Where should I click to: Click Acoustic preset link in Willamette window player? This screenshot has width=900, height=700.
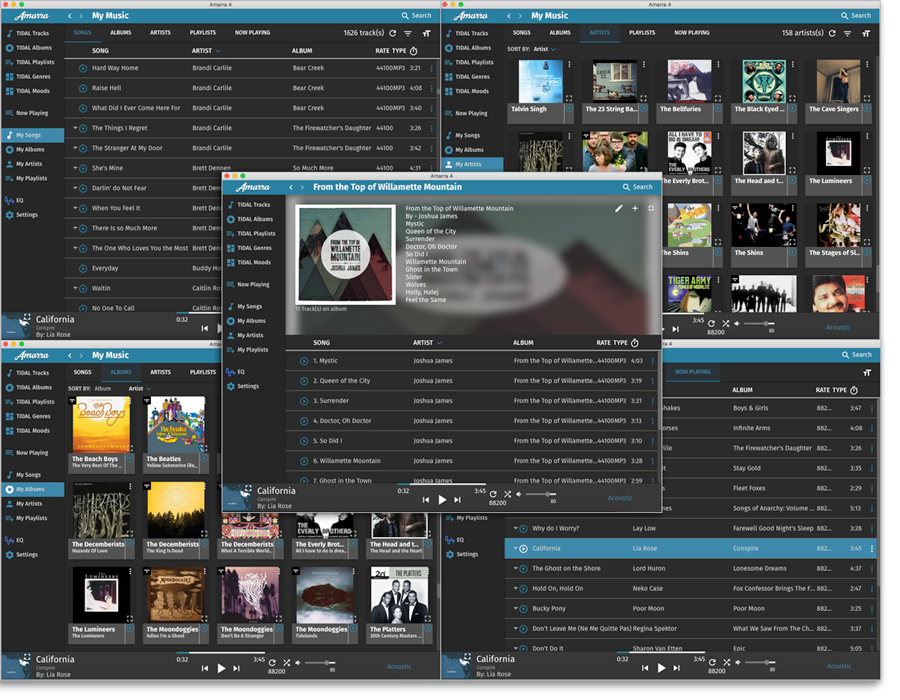(x=620, y=498)
